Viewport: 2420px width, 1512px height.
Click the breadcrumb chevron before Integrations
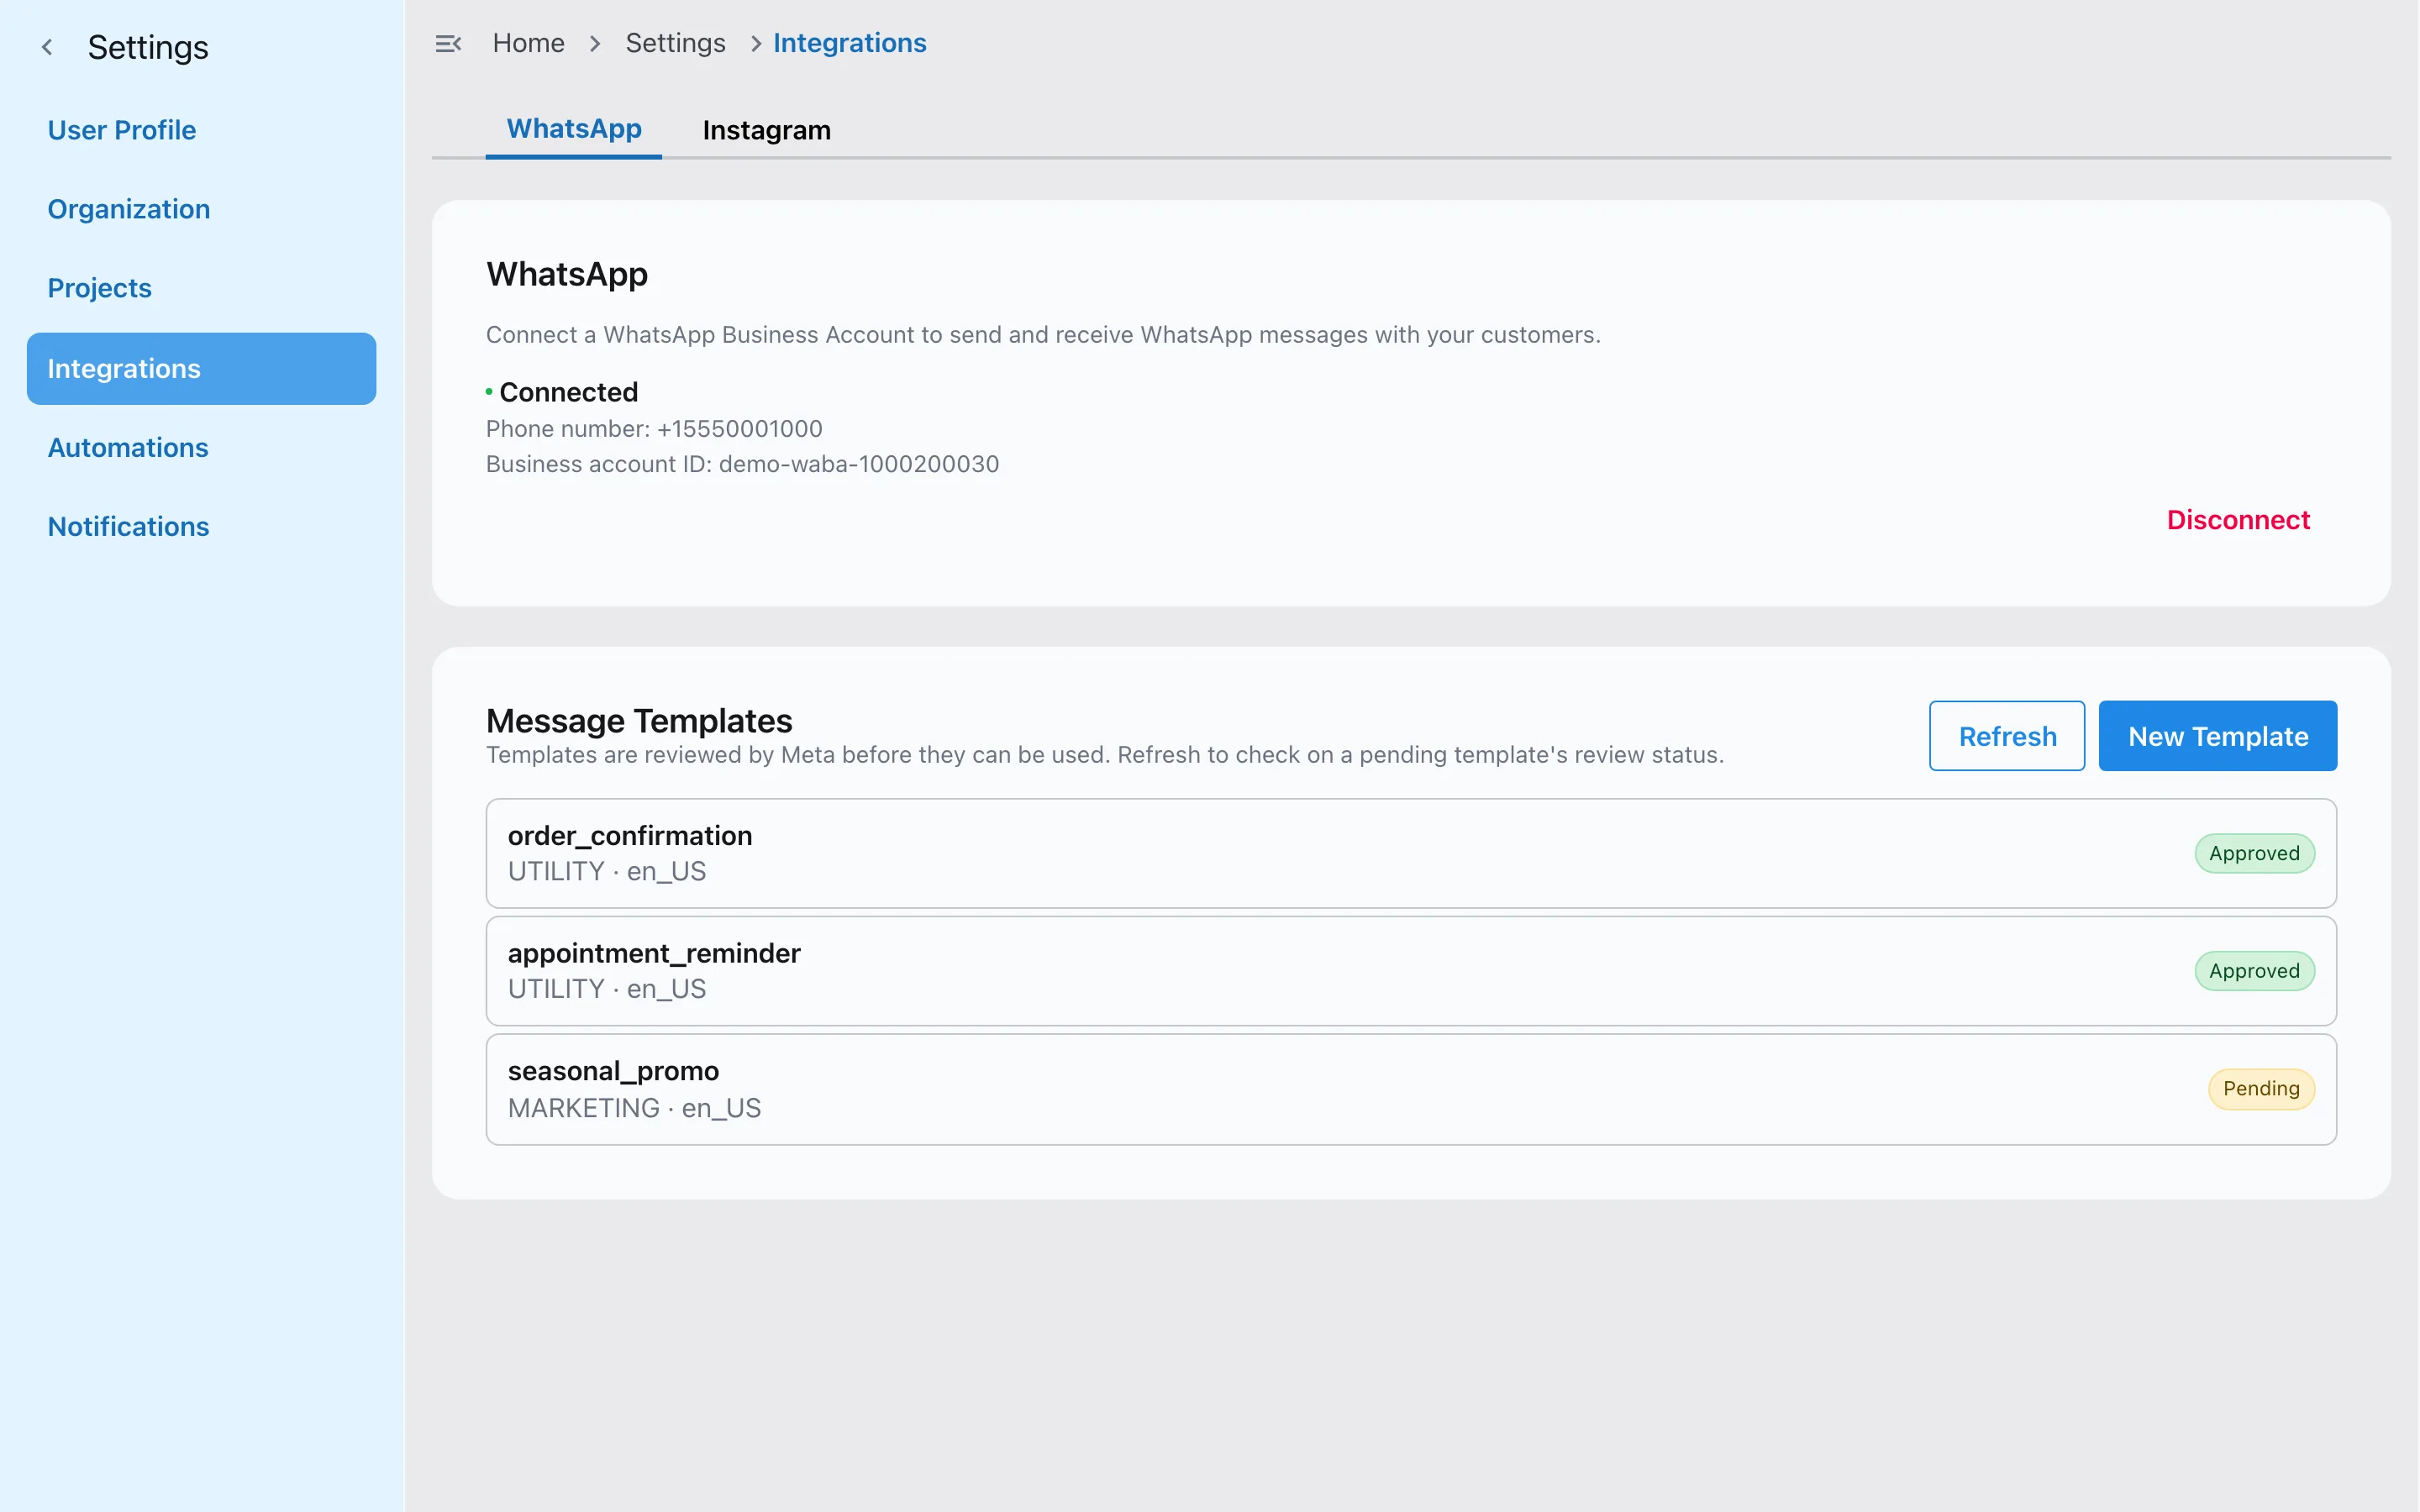pos(756,43)
